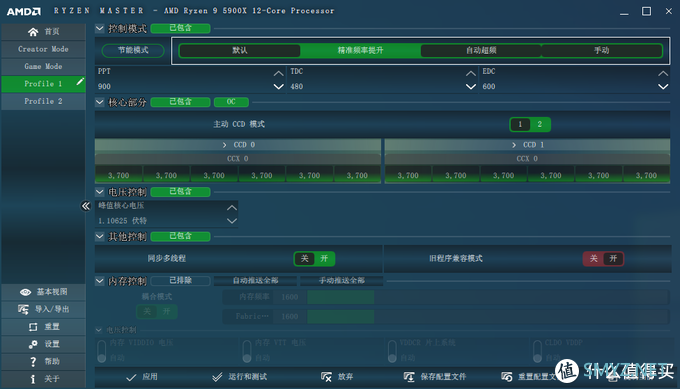Image resolution: width=680 pixels, height=389 pixels.
Task: Click 内存 VDDIO 电压 slider
Action: 102,351
